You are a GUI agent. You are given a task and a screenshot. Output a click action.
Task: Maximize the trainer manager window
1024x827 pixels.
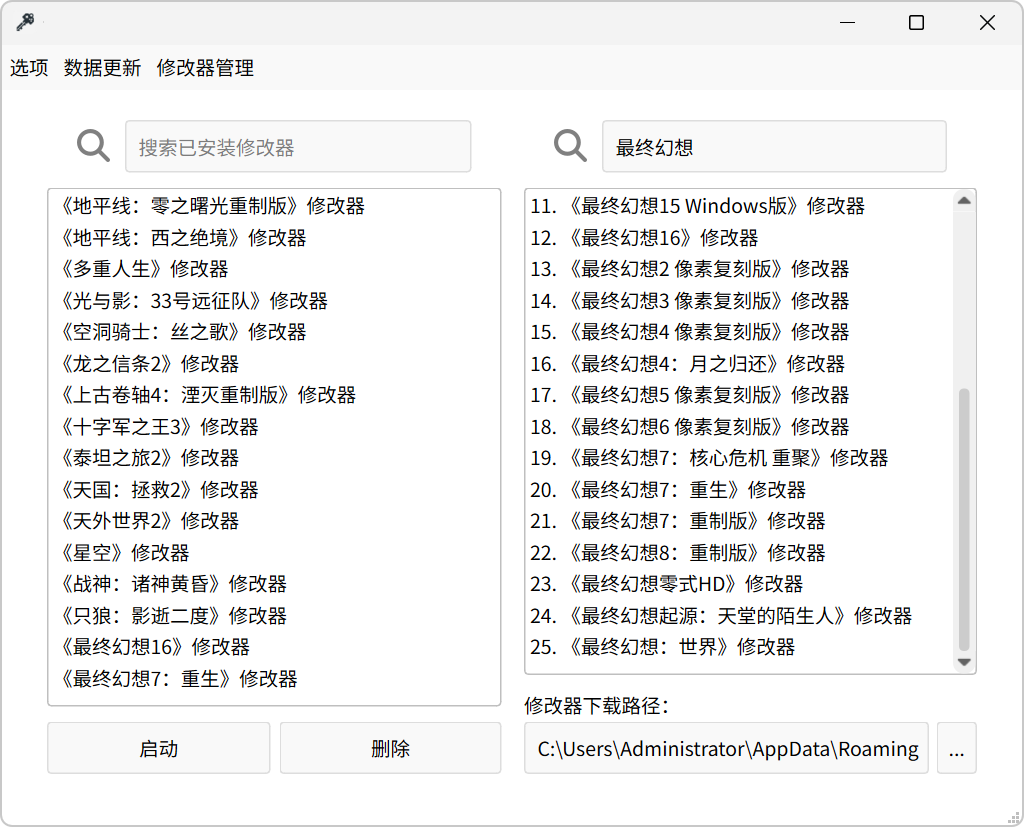916,23
